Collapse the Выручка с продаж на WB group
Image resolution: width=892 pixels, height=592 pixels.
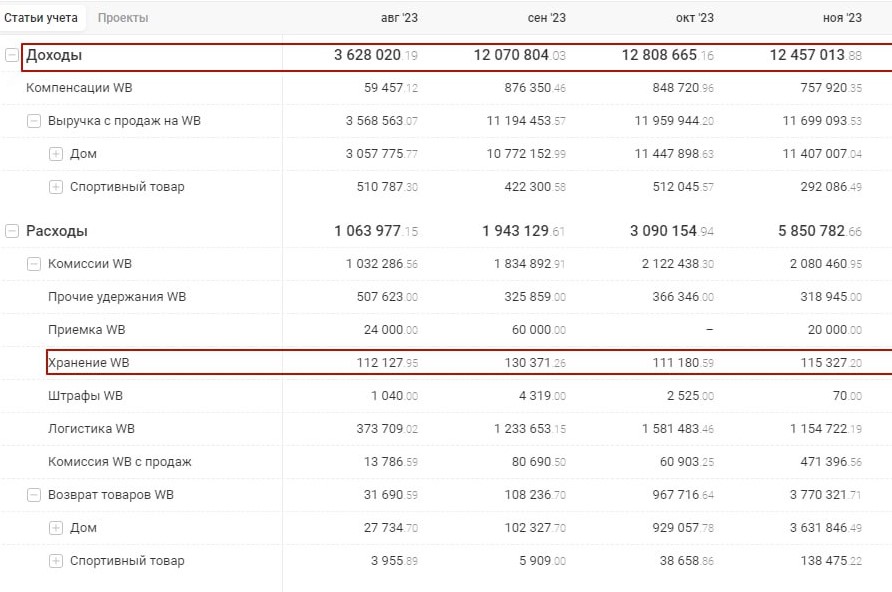pyautogui.click(x=34, y=121)
